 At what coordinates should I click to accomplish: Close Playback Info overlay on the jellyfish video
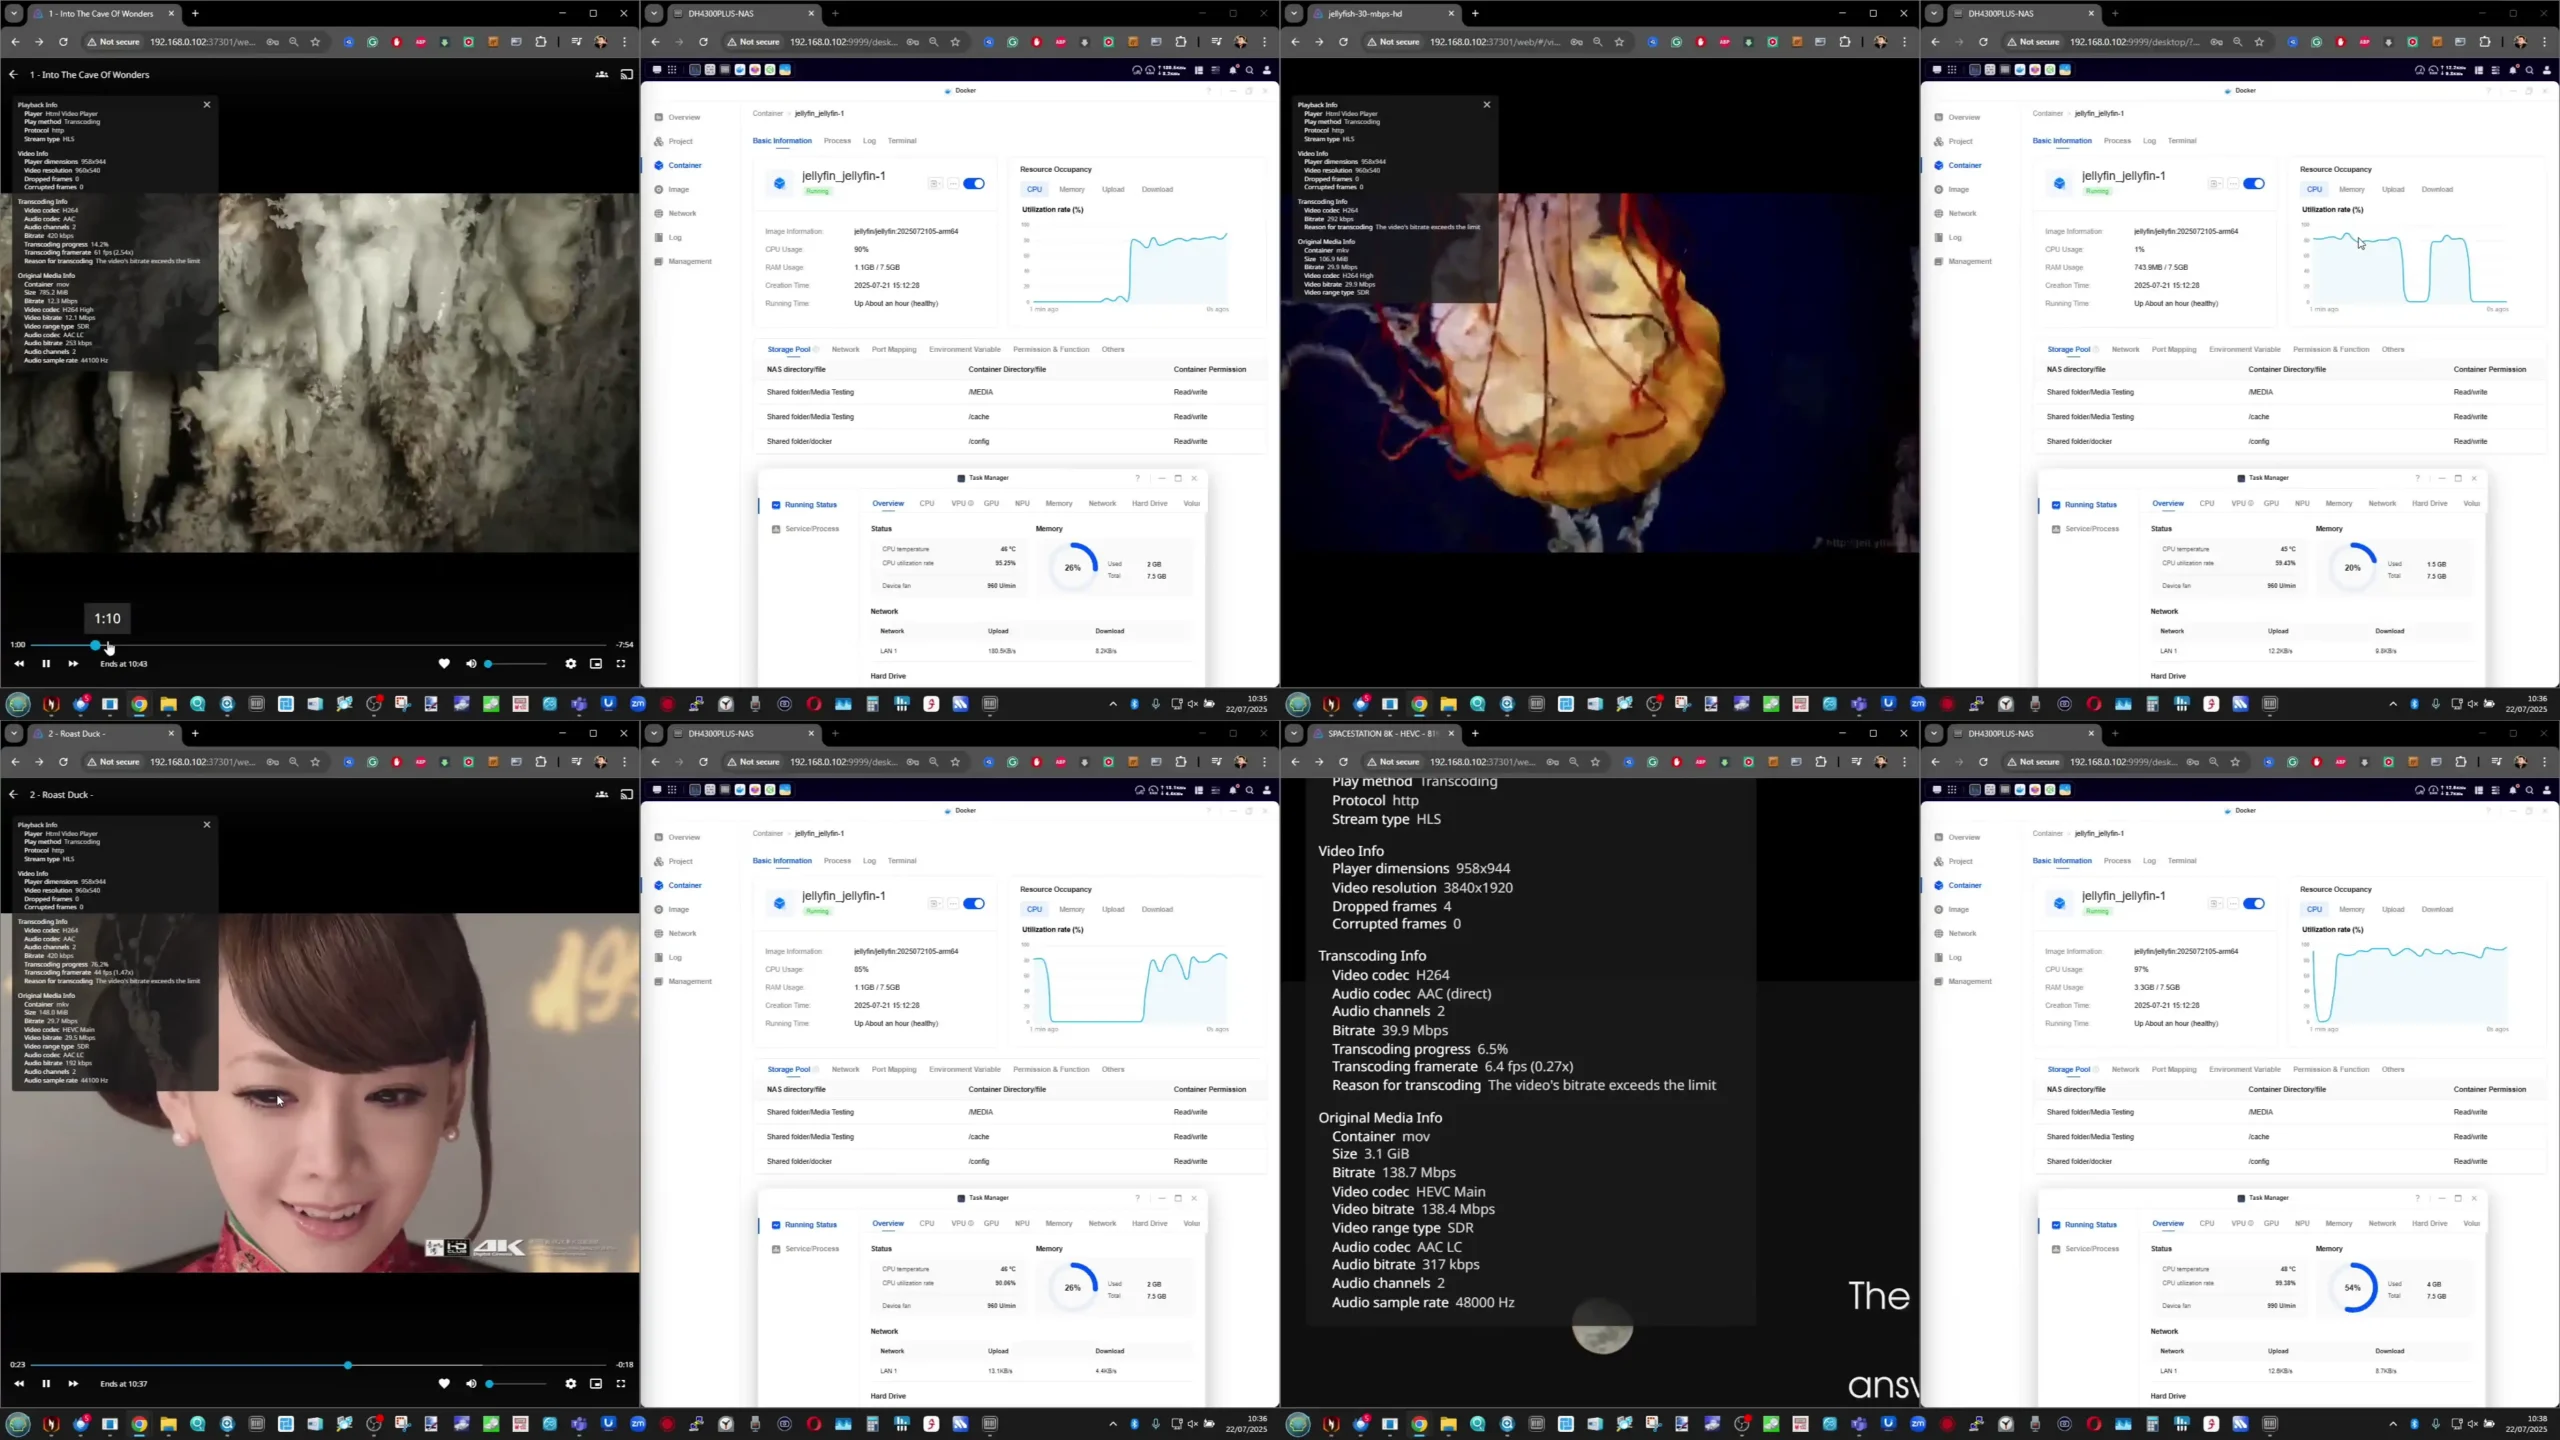click(x=1487, y=105)
